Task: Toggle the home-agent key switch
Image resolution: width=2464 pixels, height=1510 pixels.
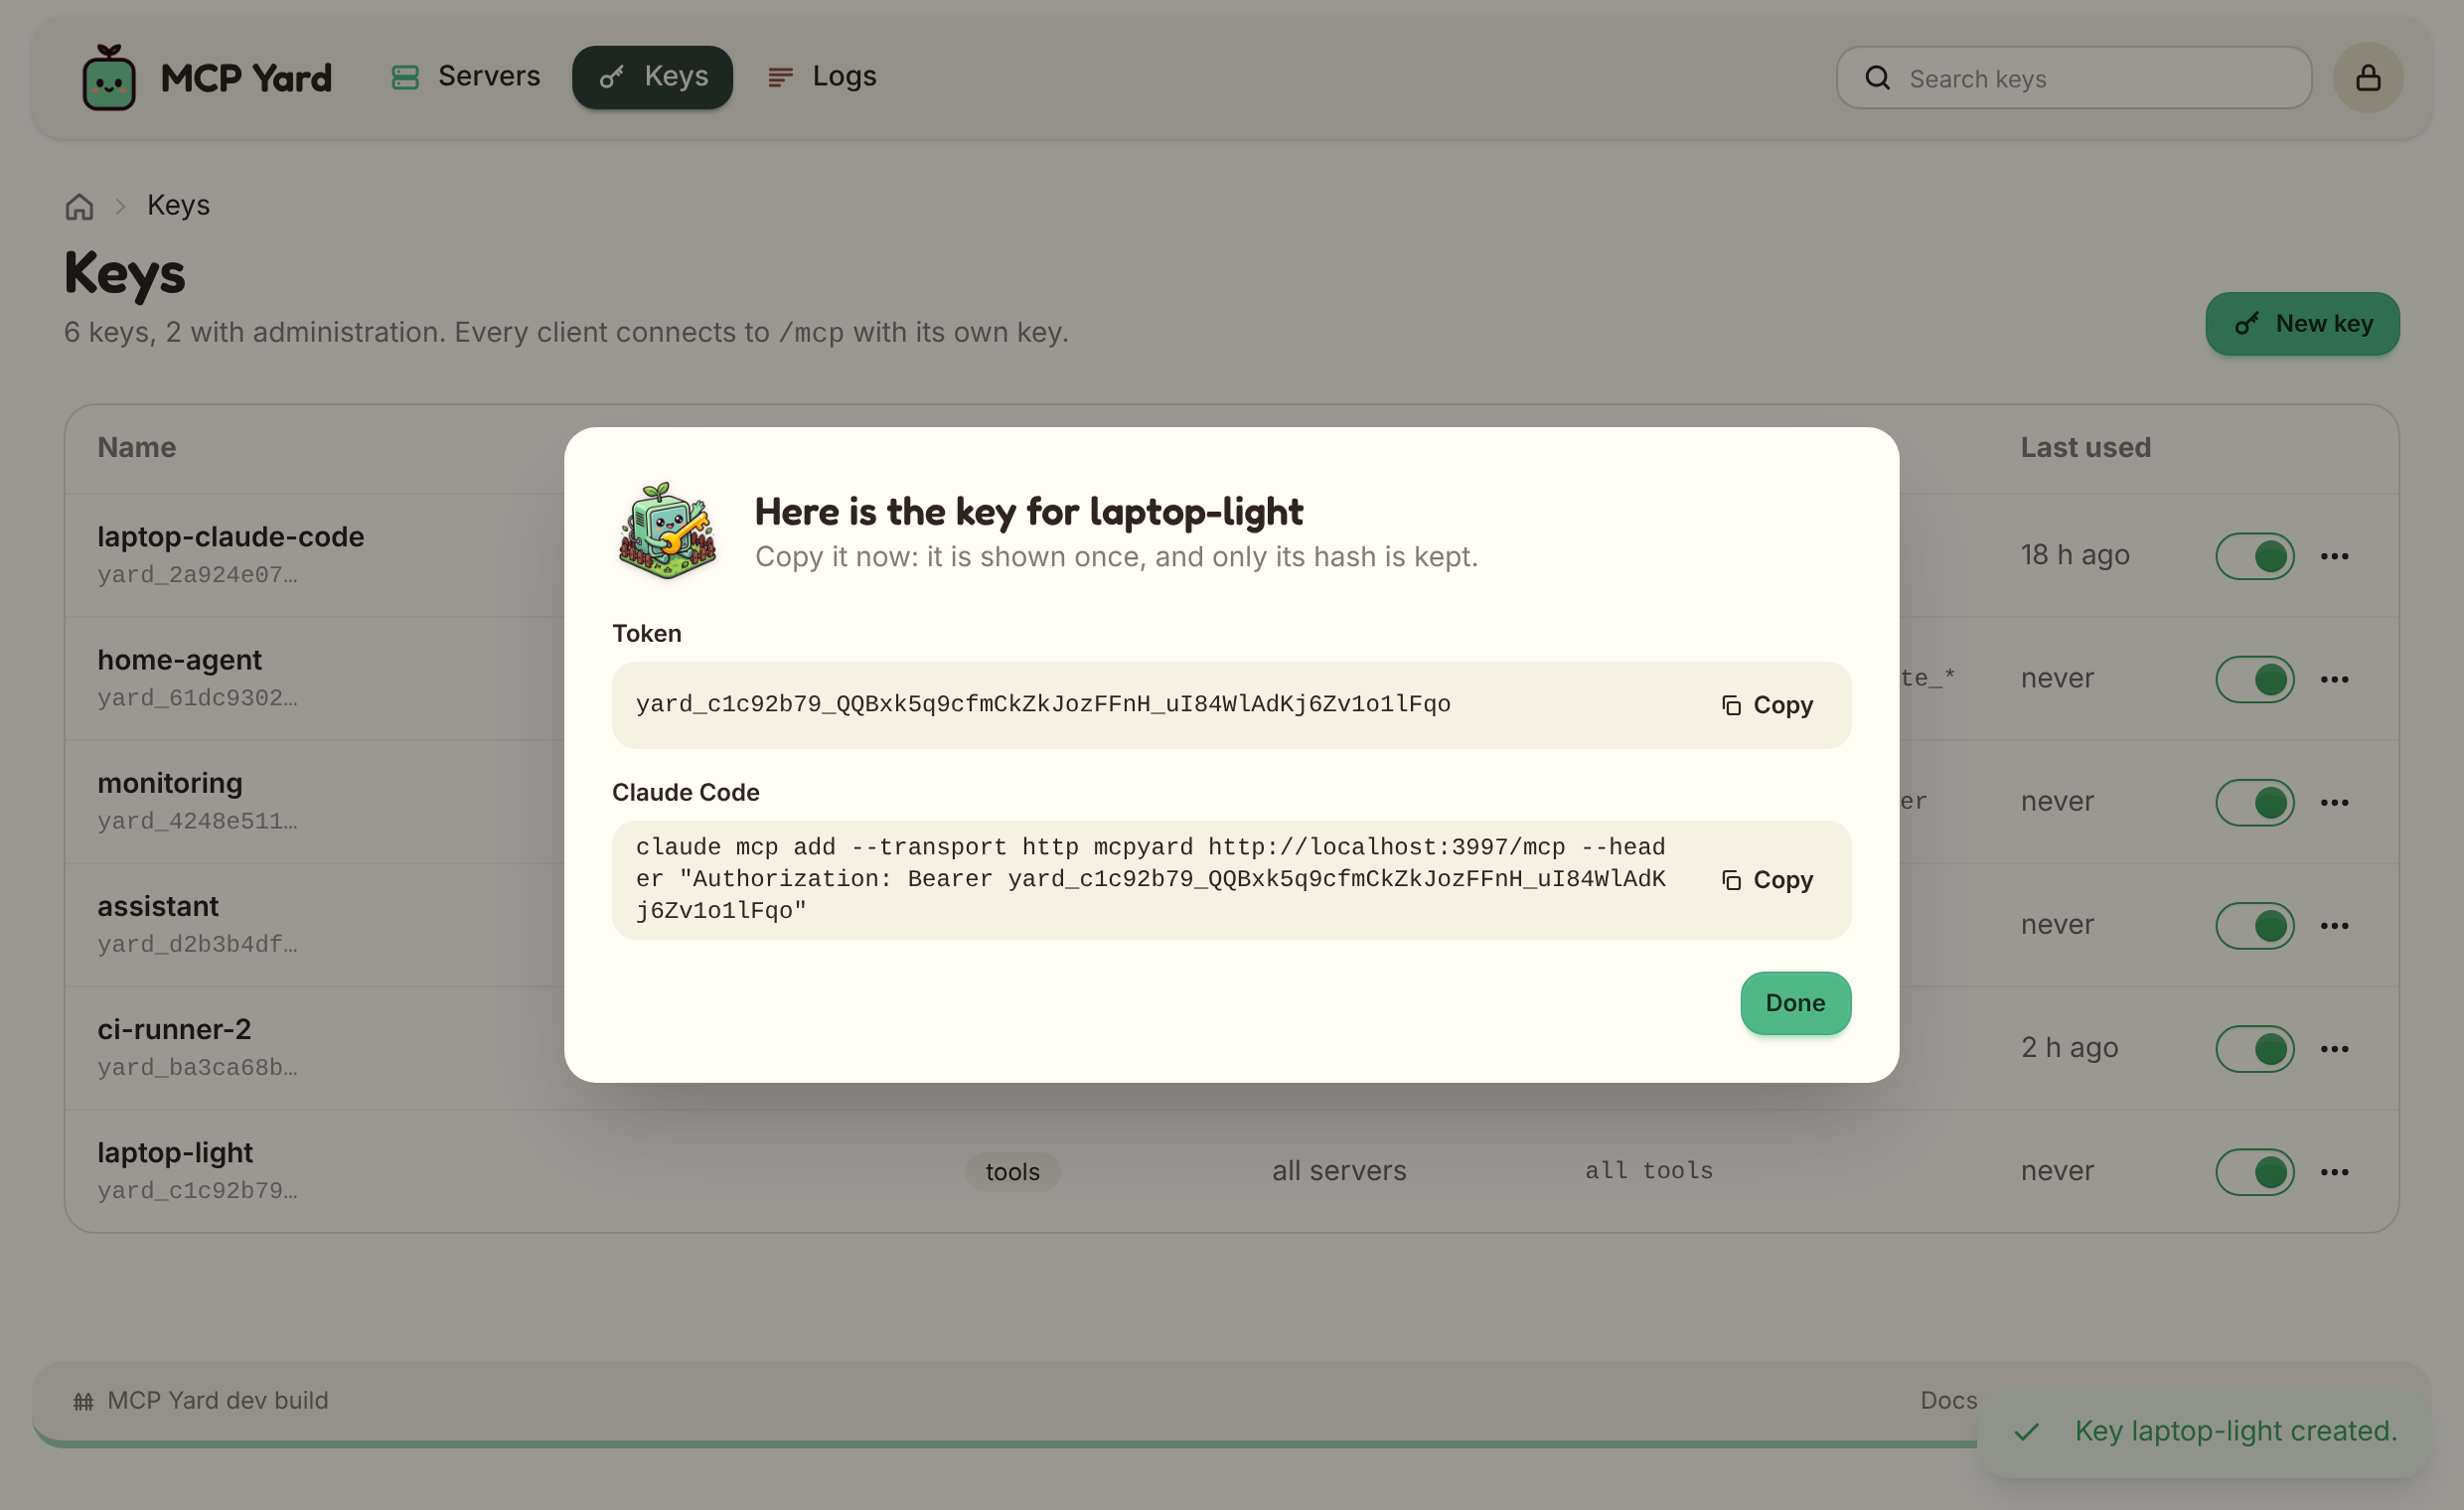Action: coord(2254,679)
